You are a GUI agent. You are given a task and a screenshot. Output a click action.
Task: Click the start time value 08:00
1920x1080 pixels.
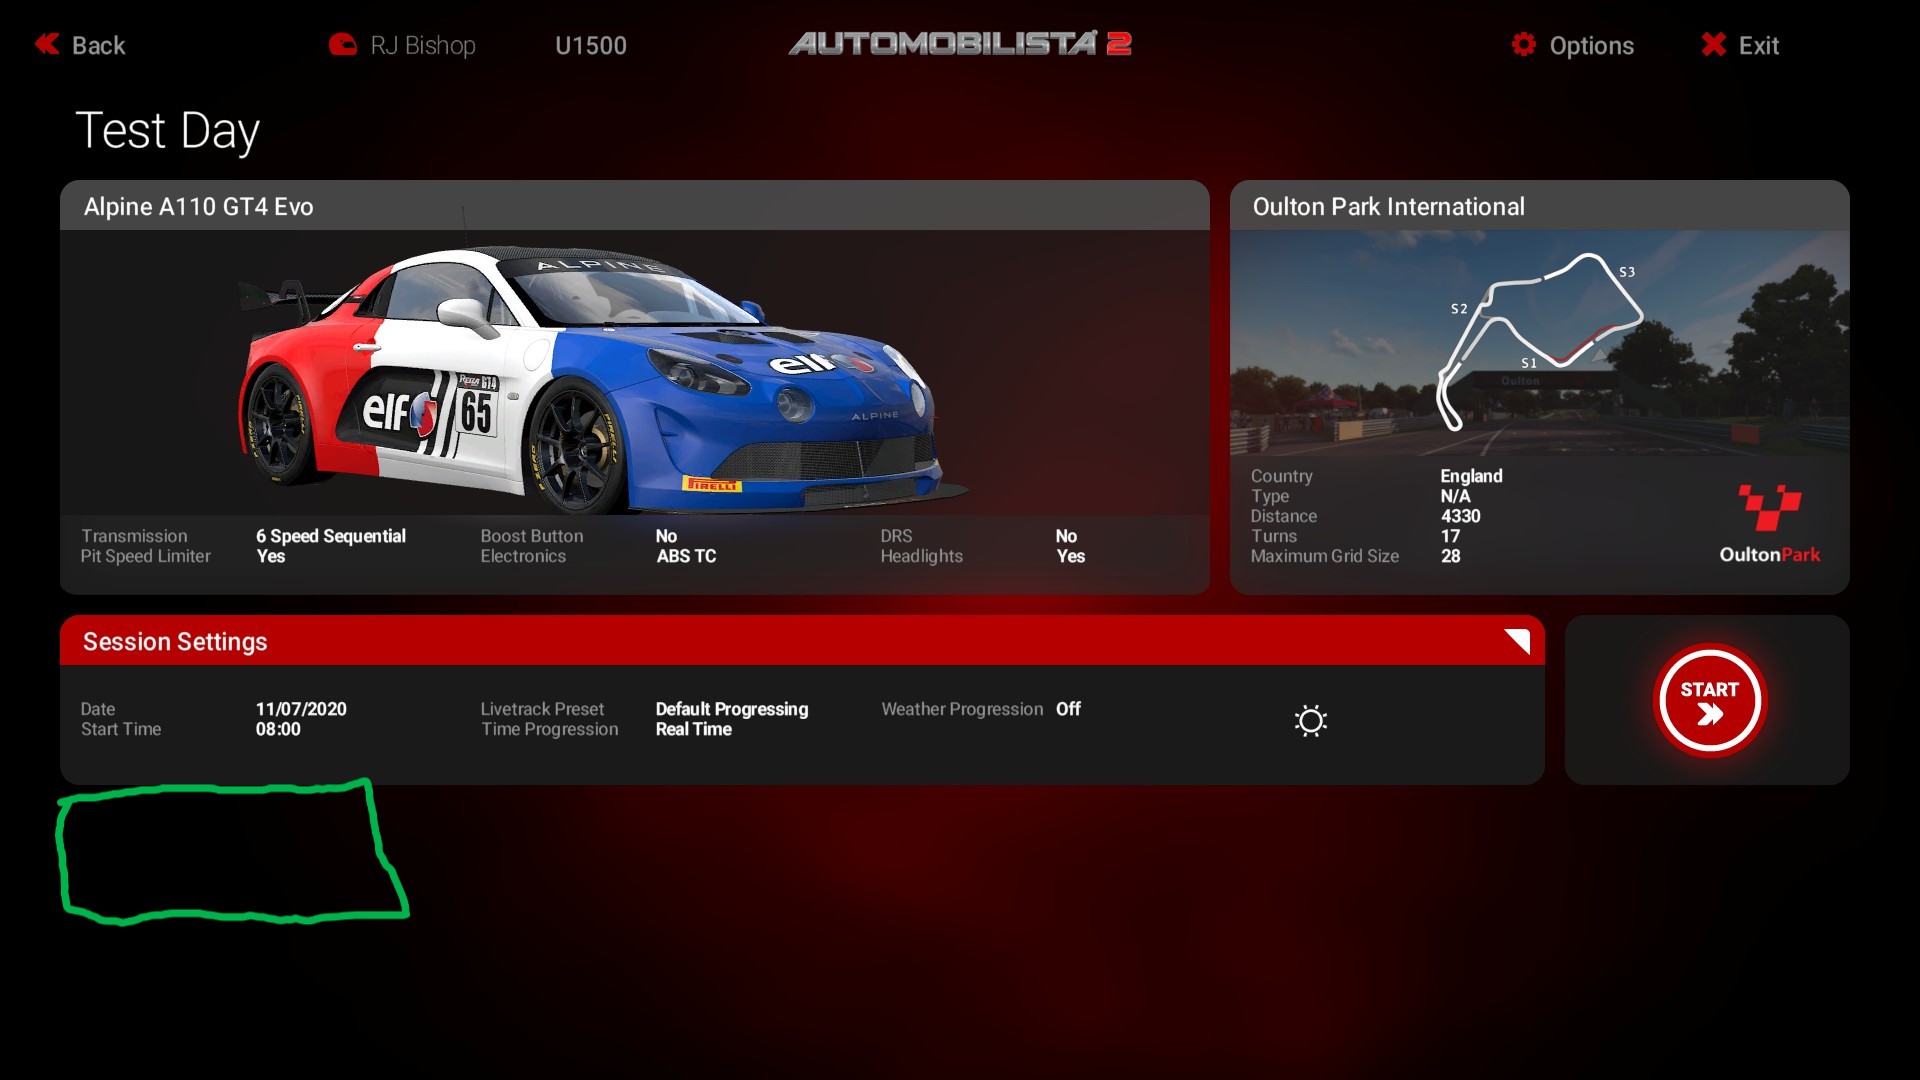[278, 729]
